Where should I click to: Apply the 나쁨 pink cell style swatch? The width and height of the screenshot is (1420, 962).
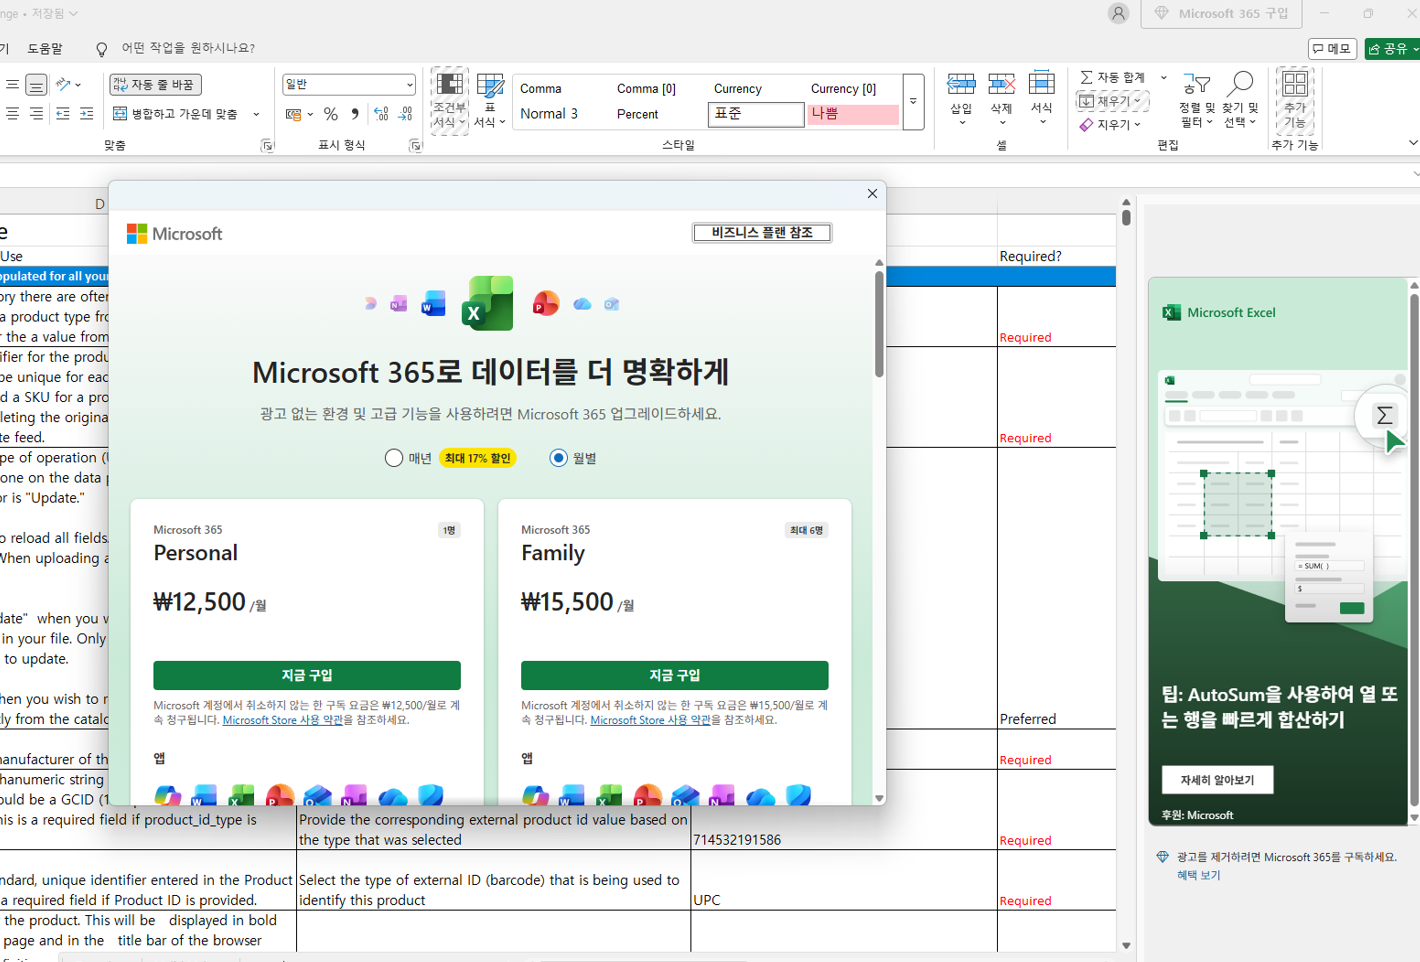click(x=853, y=114)
